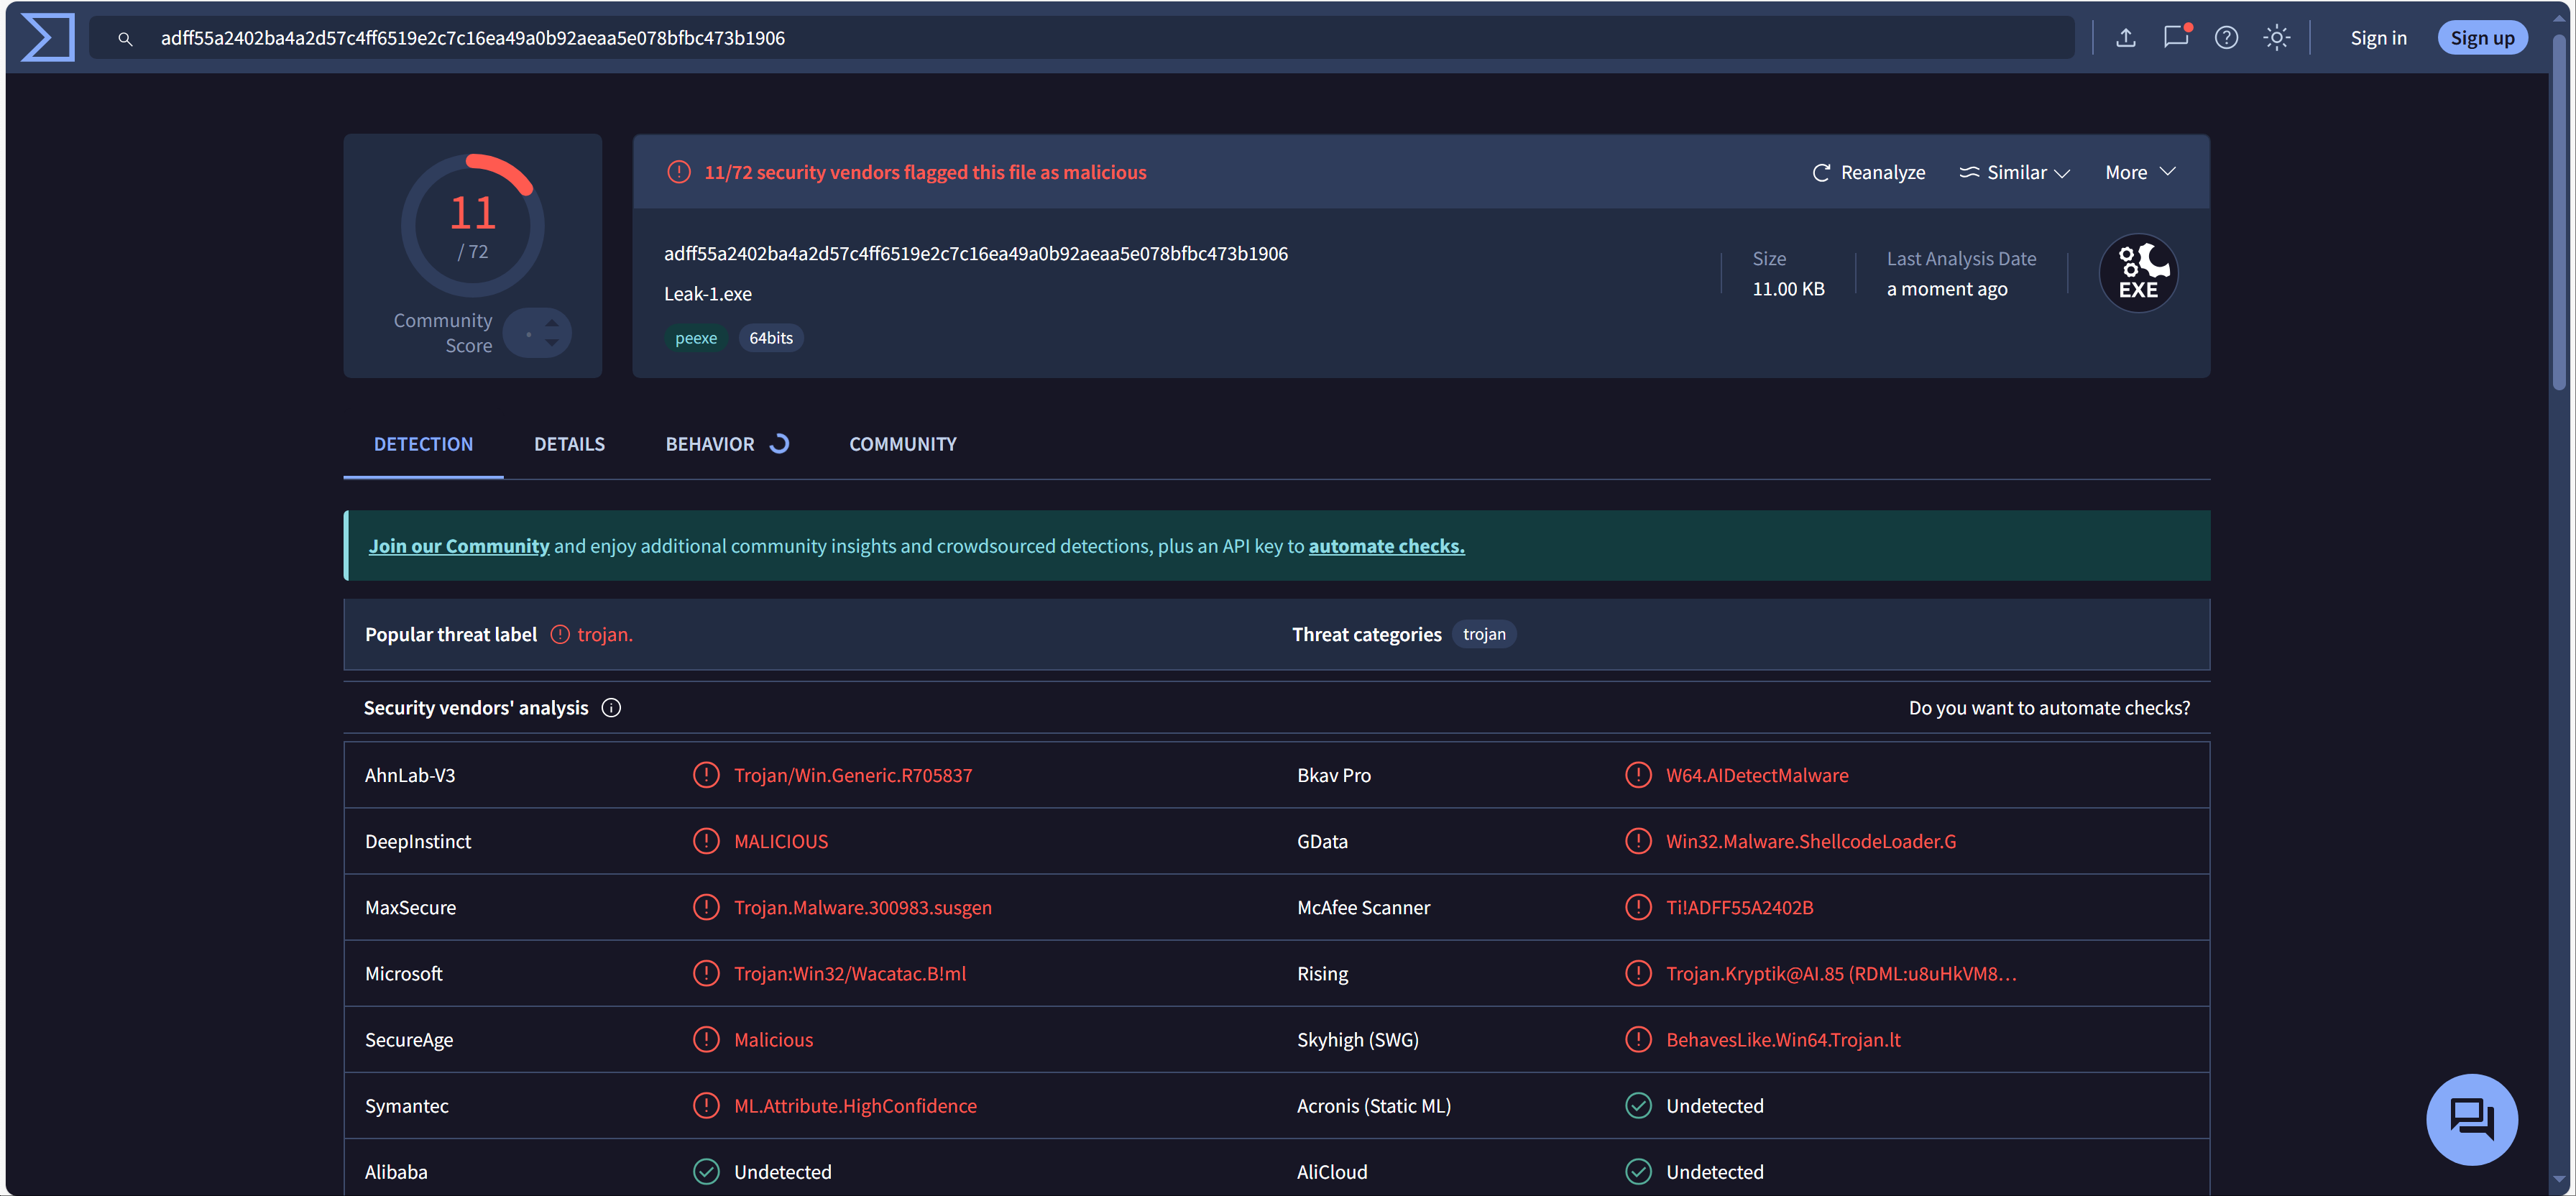
Task: Click the 11.00 KB size value
Action: pyautogui.click(x=1788, y=289)
